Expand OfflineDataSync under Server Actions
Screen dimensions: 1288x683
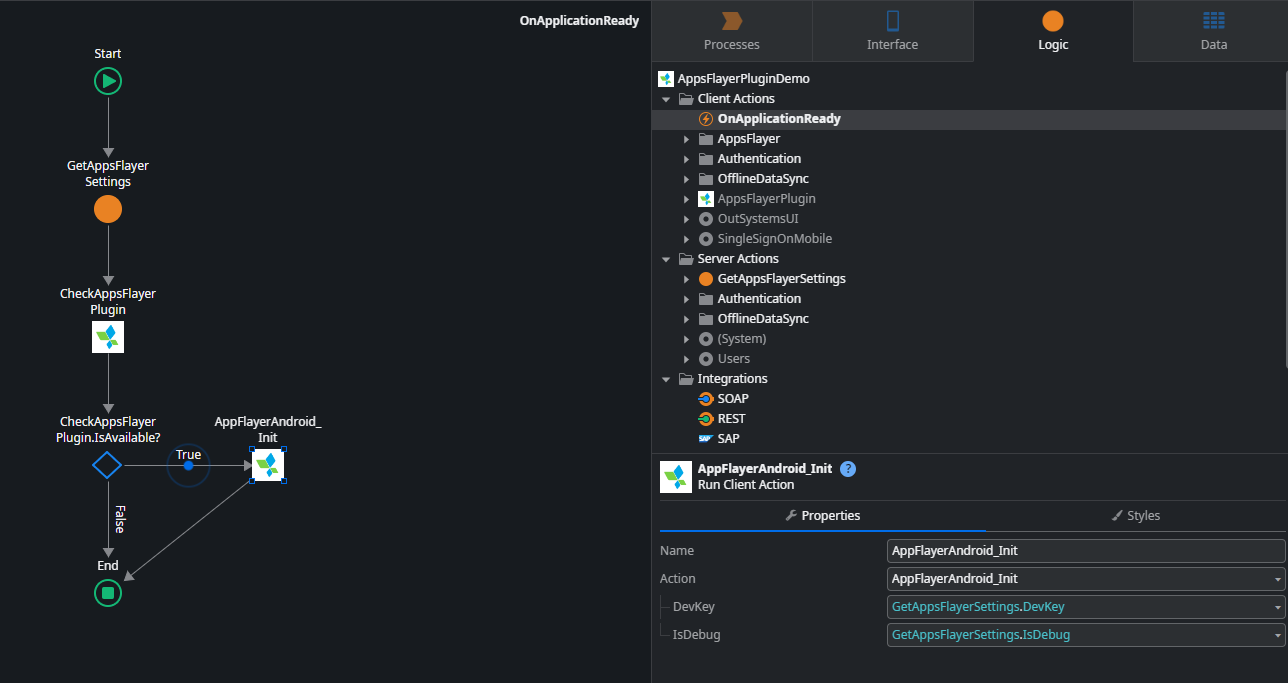tap(686, 319)
